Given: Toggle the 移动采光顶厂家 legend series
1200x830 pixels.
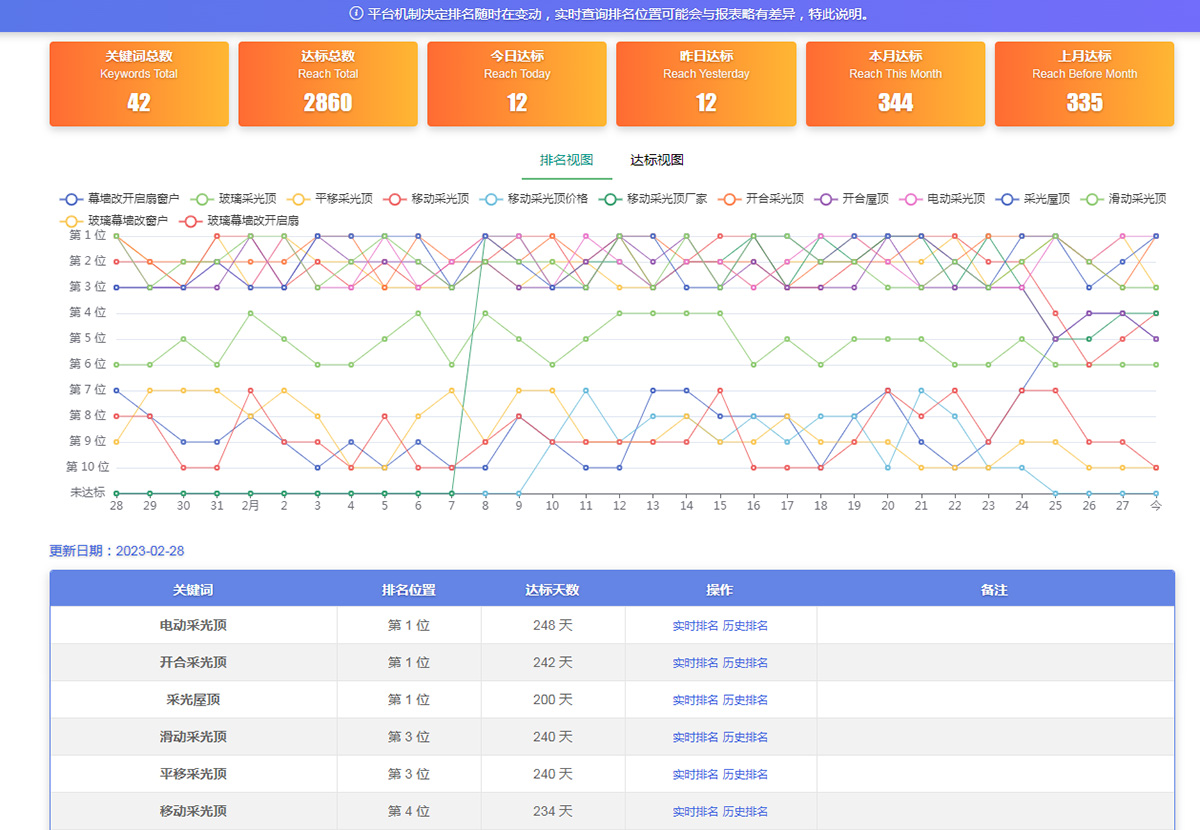Looking at the screenshot, I should [x=653, y=199].
